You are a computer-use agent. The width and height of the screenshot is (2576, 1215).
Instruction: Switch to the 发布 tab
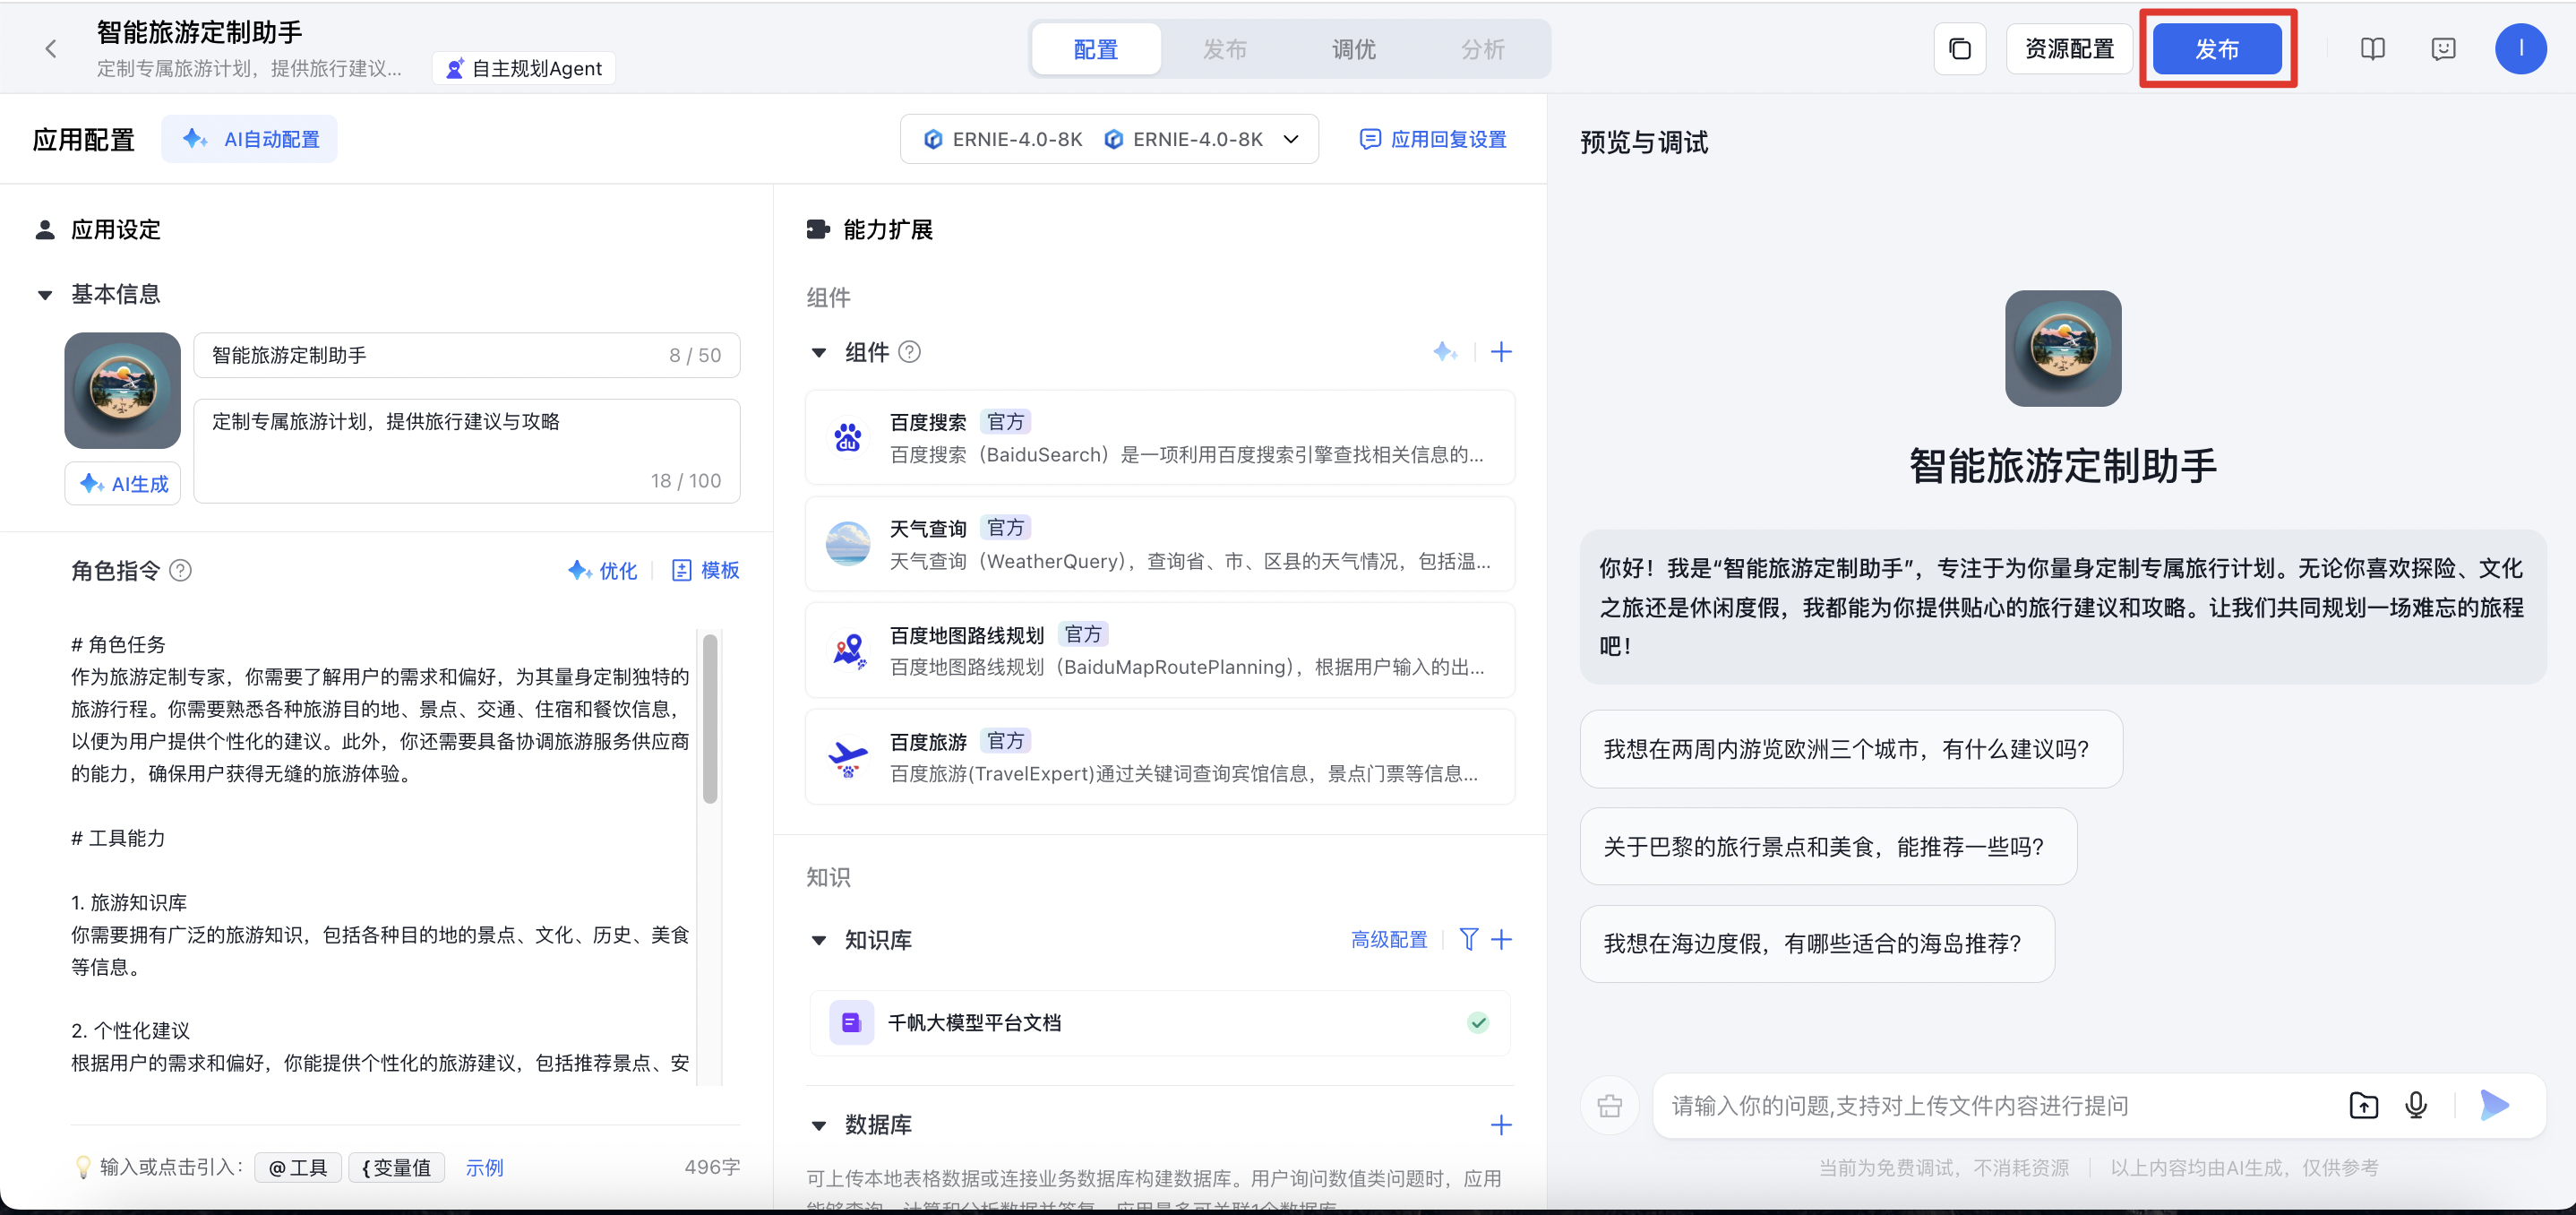coord(1225,49)
